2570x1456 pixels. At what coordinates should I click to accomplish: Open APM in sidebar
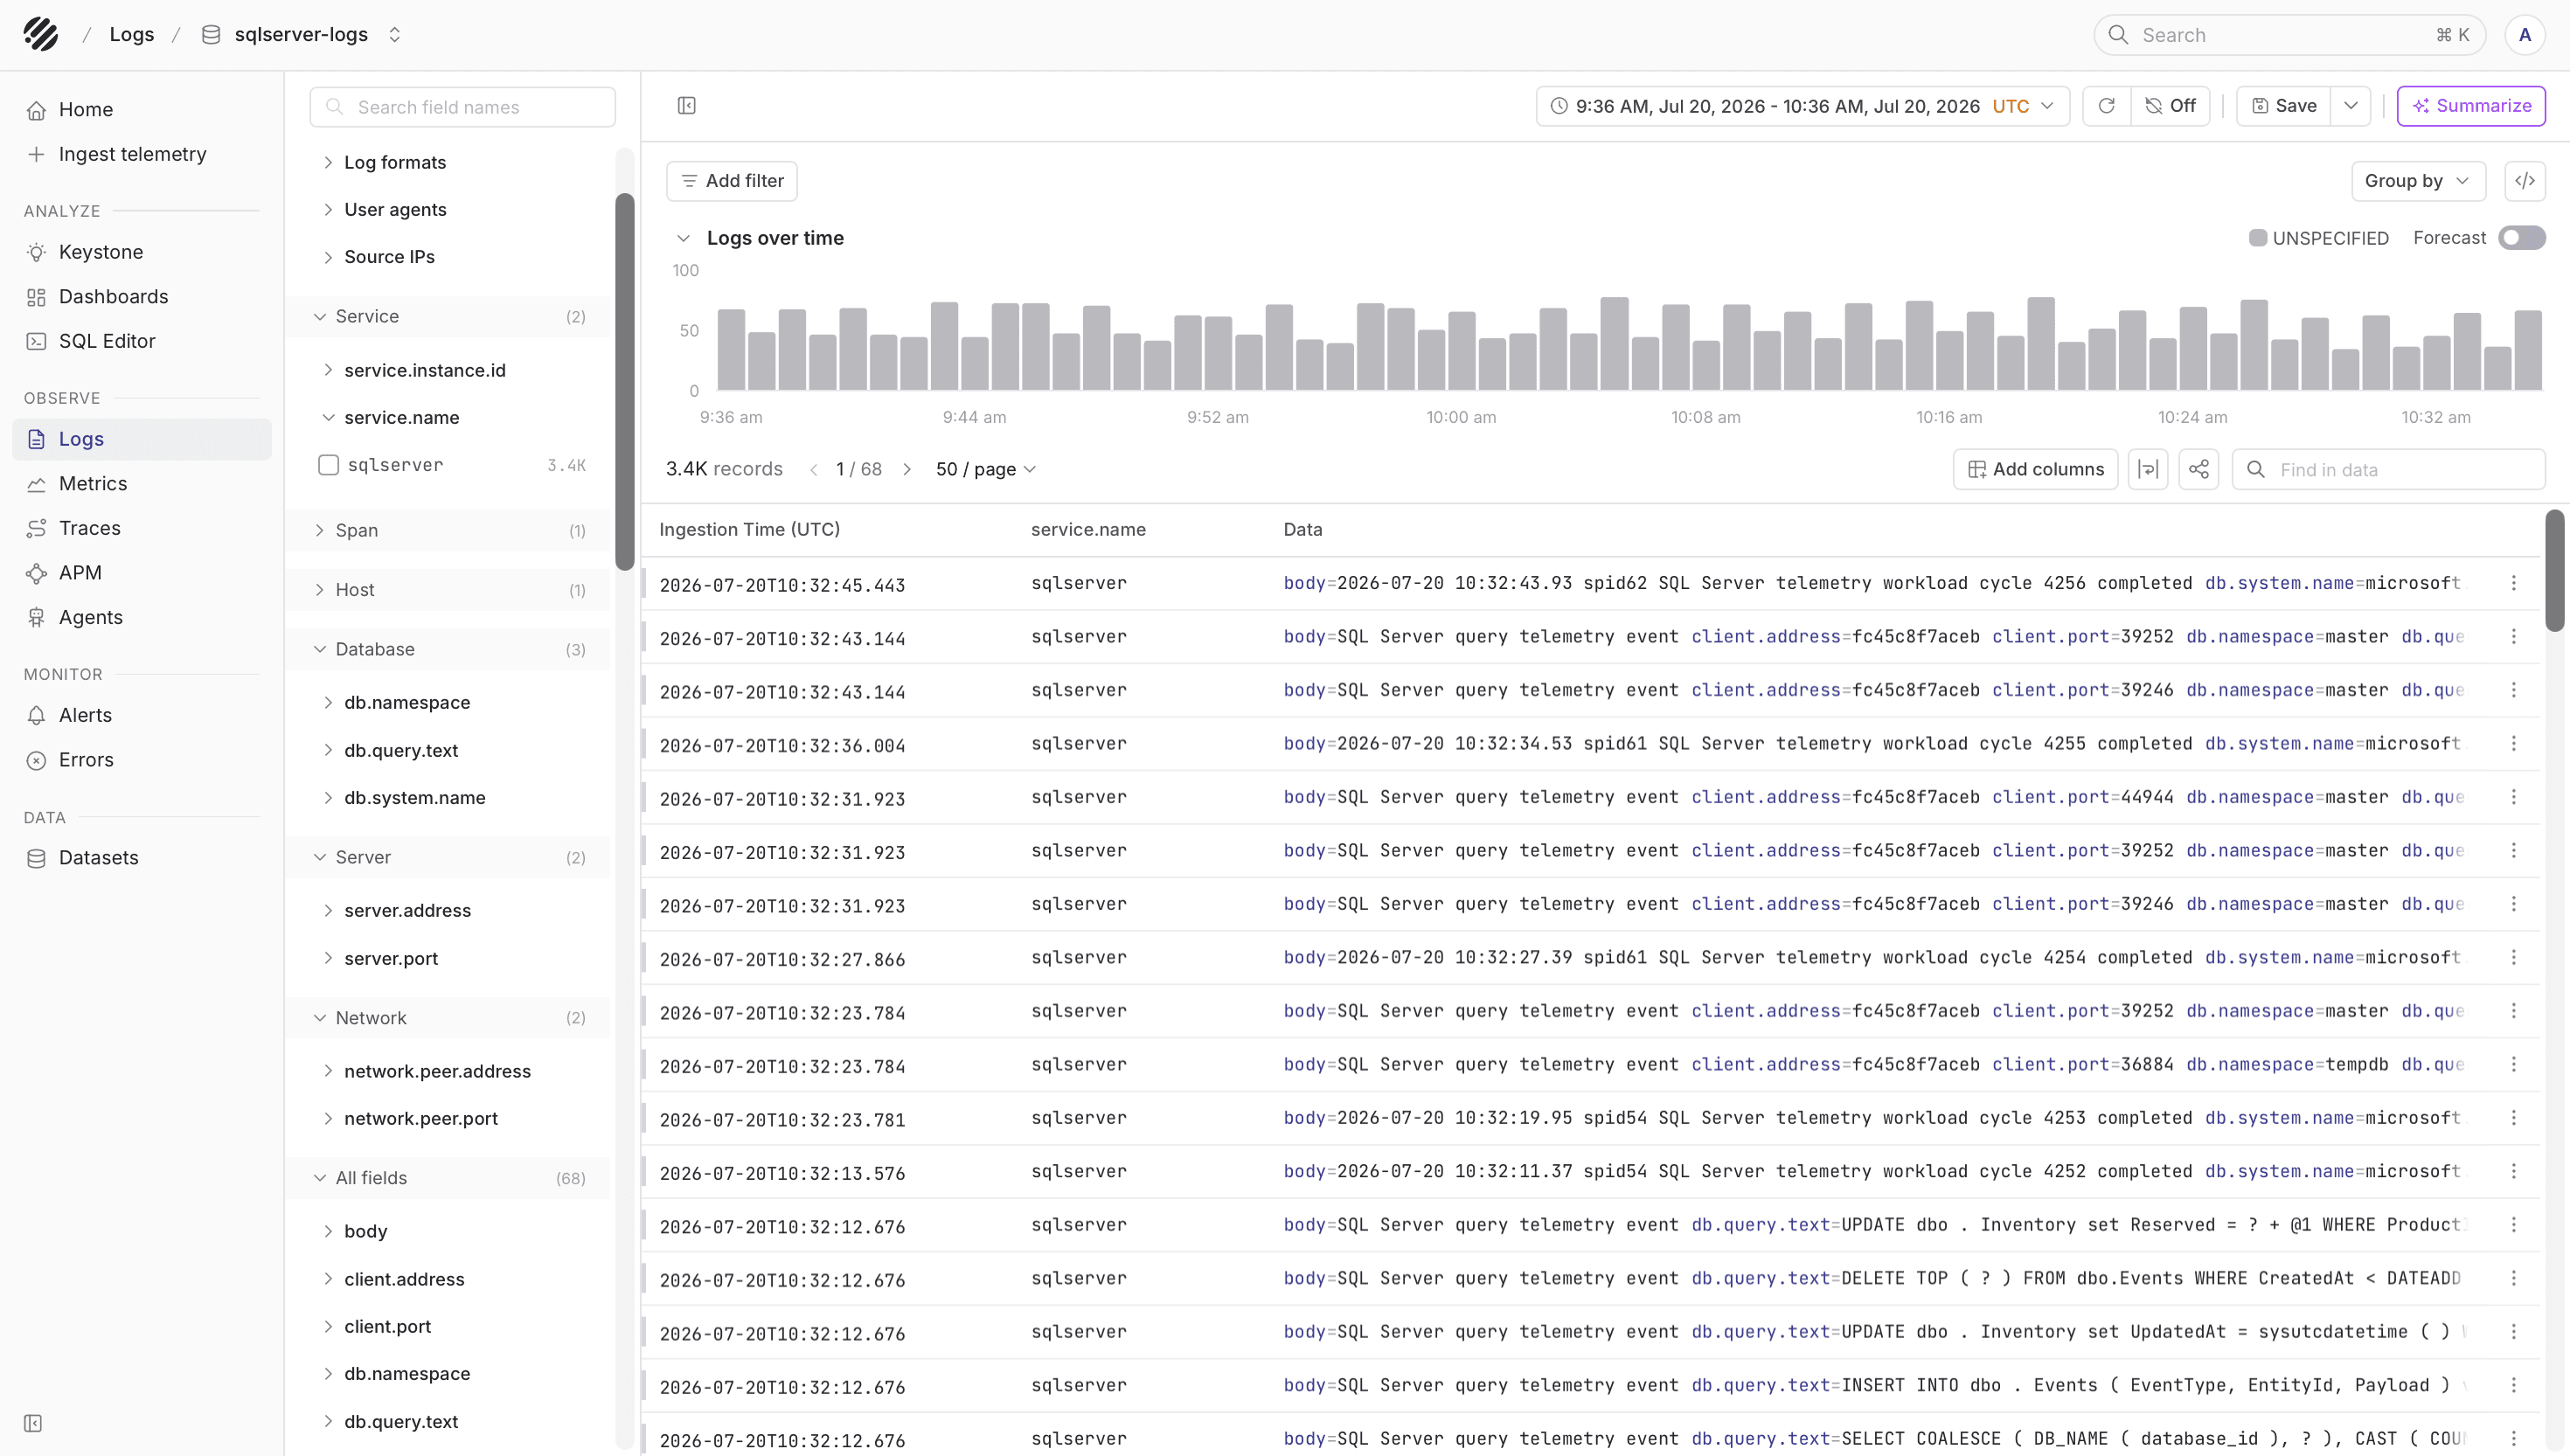pos(142,573)
